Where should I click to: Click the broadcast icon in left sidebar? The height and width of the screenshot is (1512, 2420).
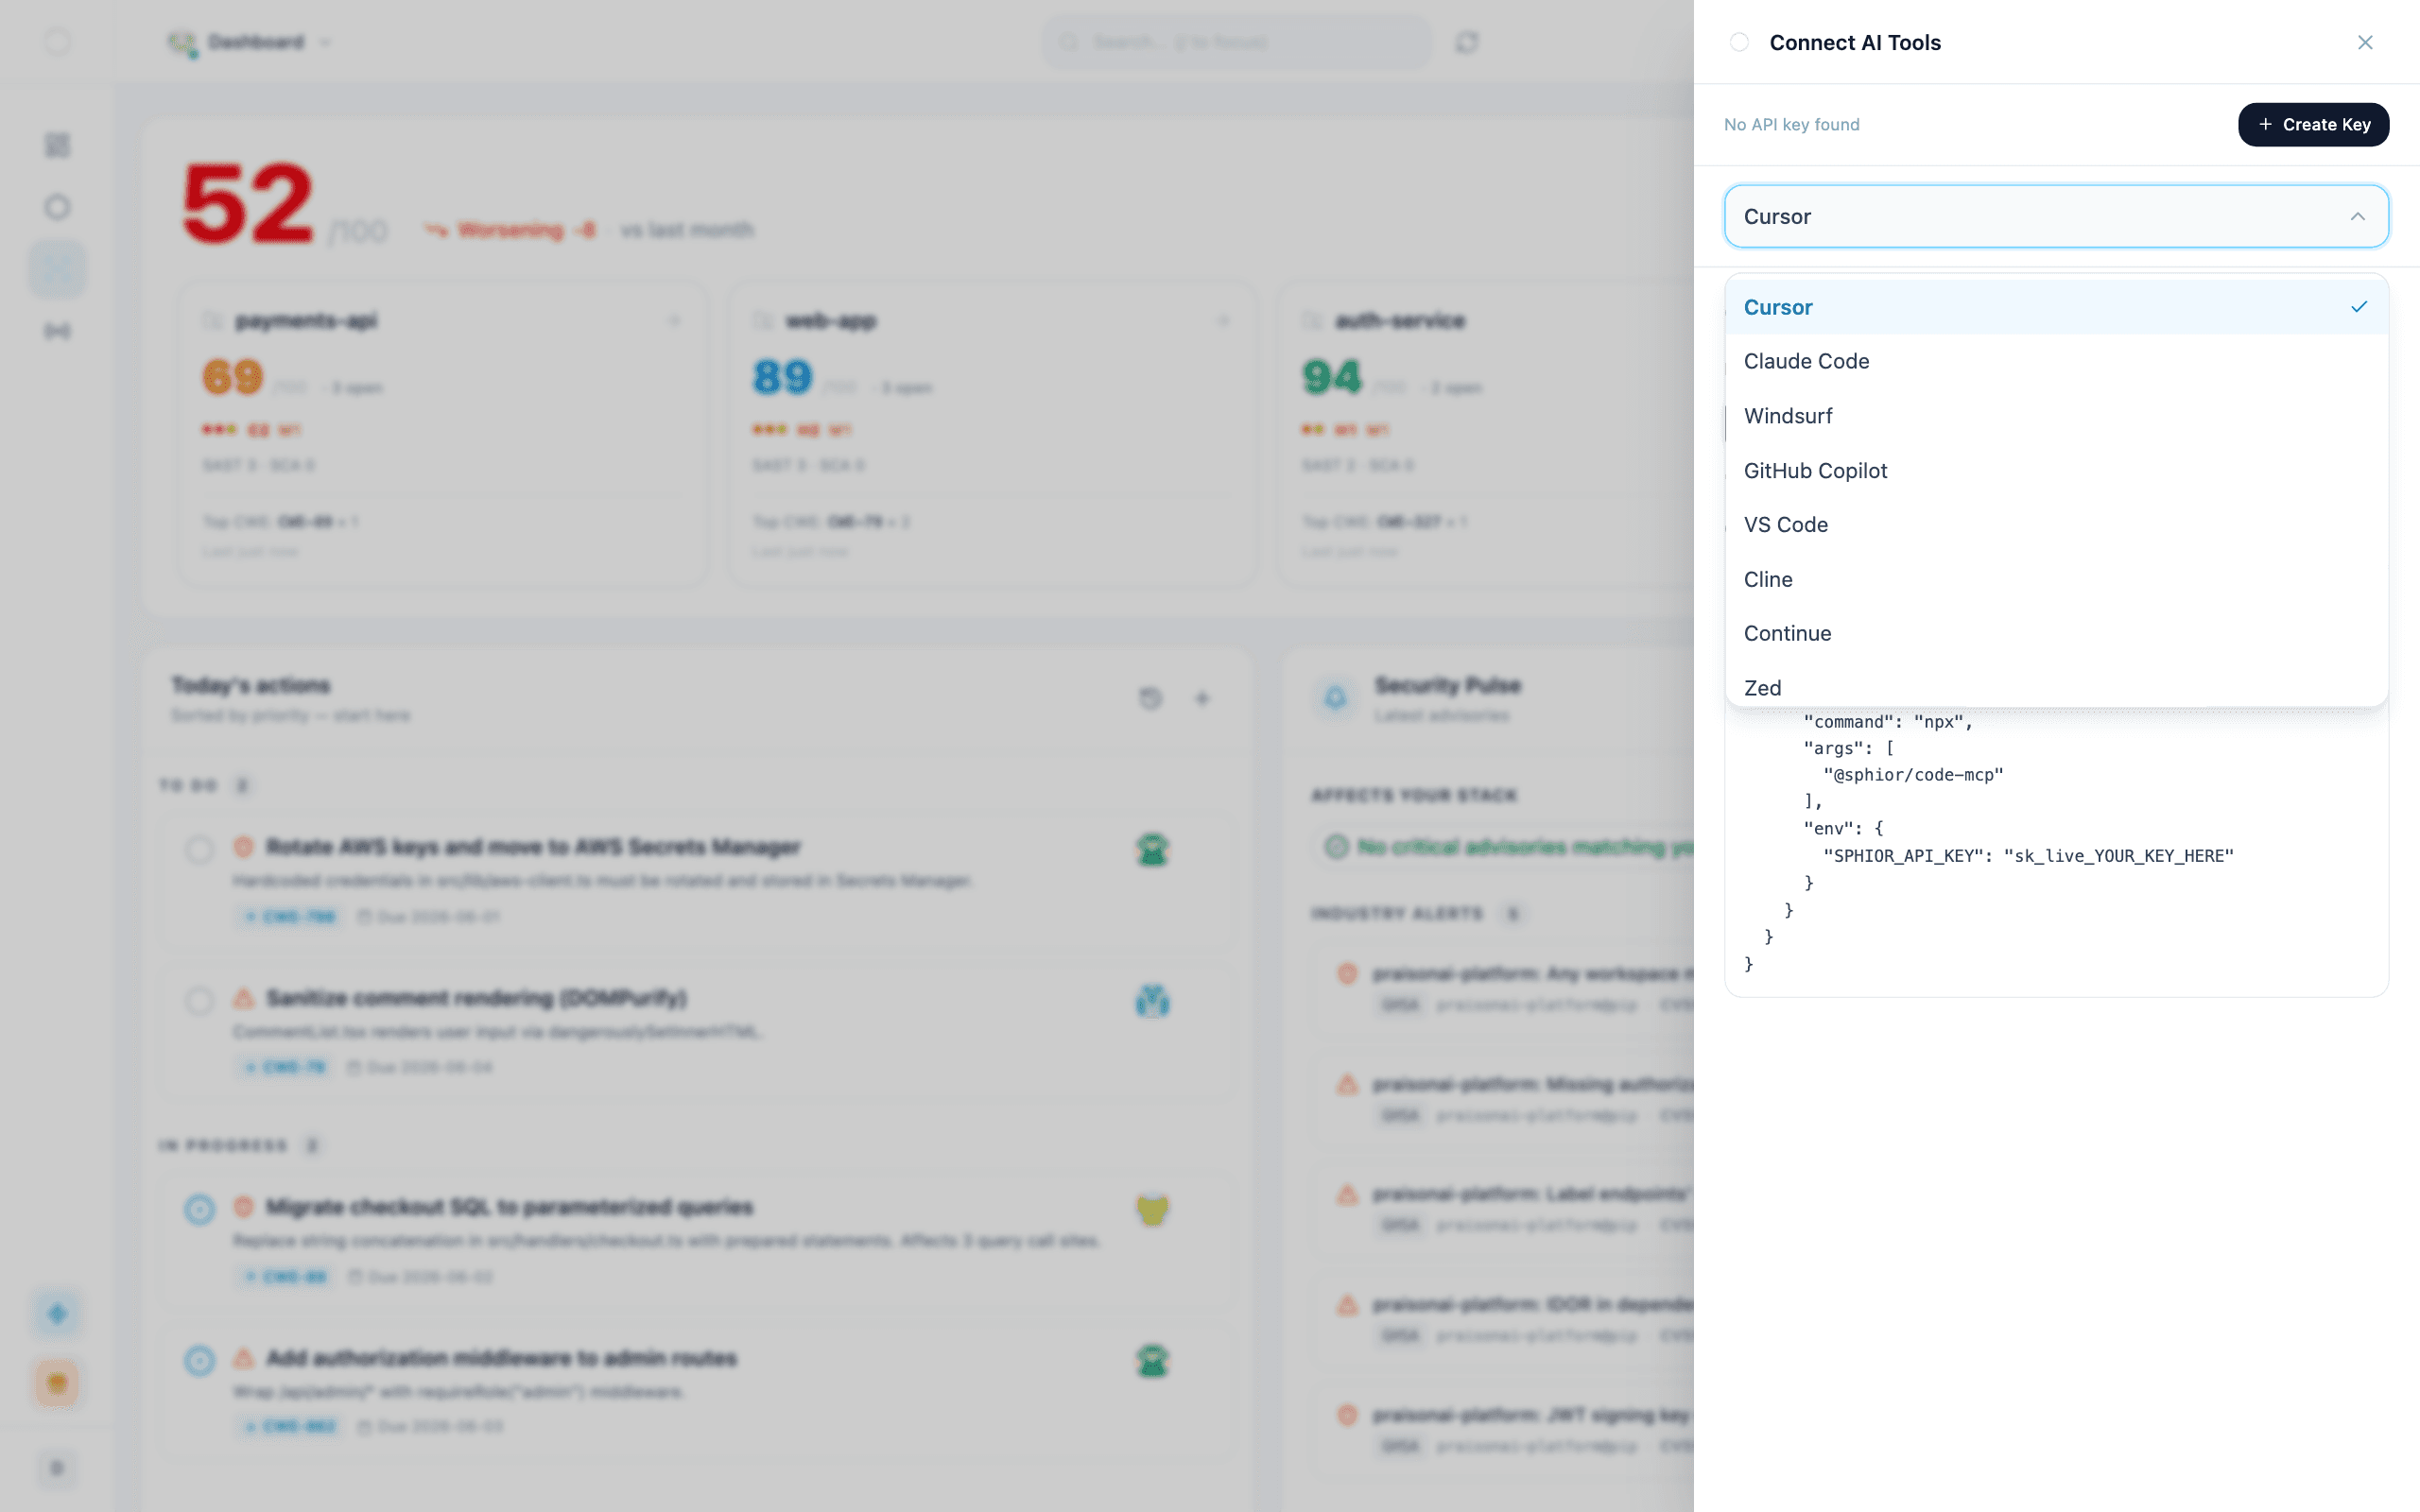pyautogui.click(x=57, y=331)
